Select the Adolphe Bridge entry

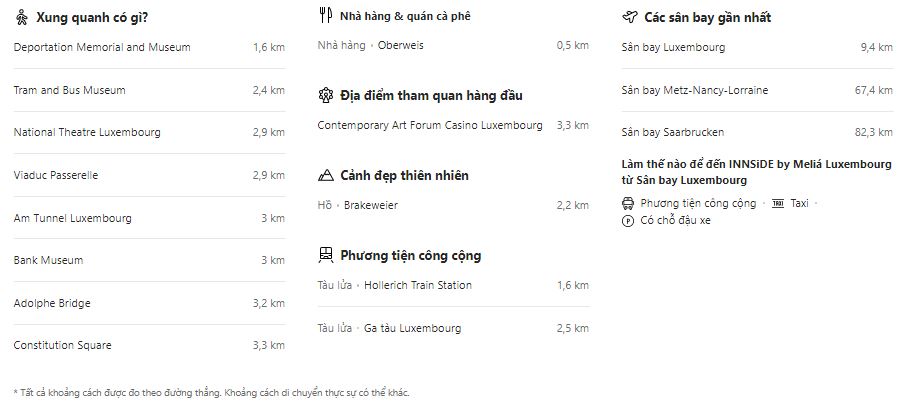pos(52,302)
